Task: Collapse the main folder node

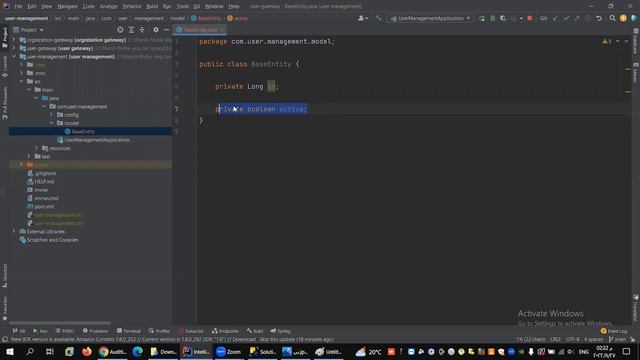Action: tap(29, 90)
